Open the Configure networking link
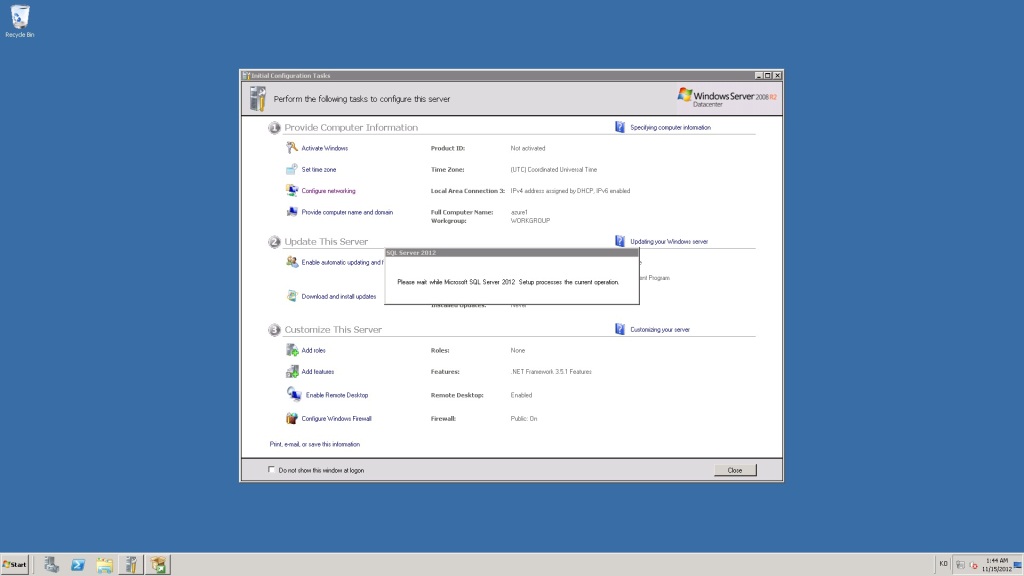Image resolution: width=1024 pixels, height=576 pixels. 328,191
